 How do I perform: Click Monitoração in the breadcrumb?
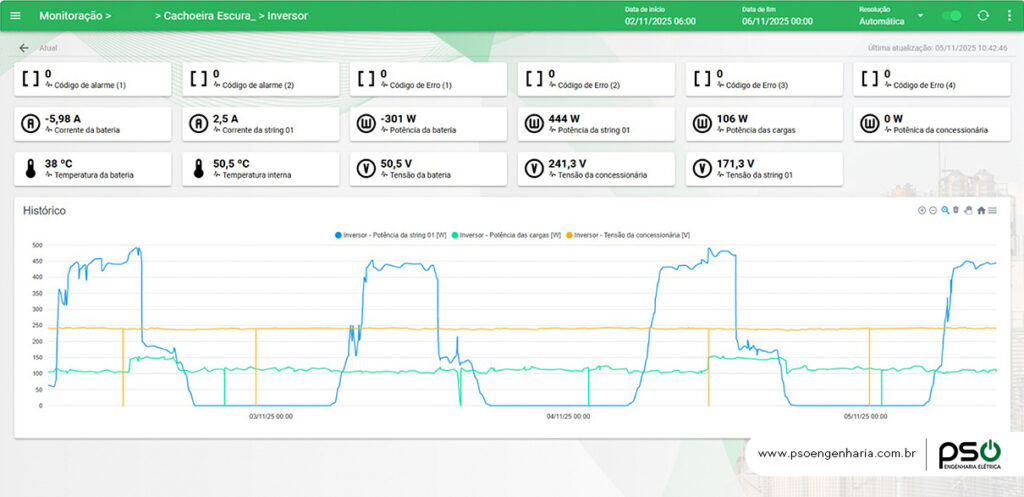tap(75, 16)
